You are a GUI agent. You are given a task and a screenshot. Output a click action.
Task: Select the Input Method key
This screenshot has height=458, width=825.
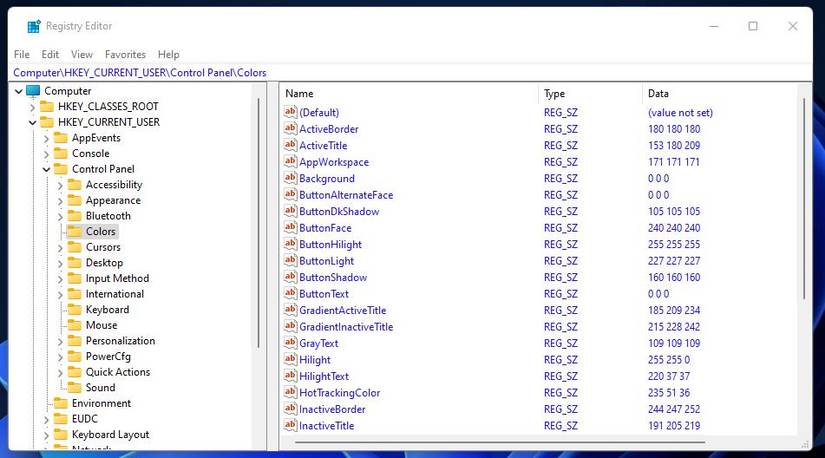117,278
